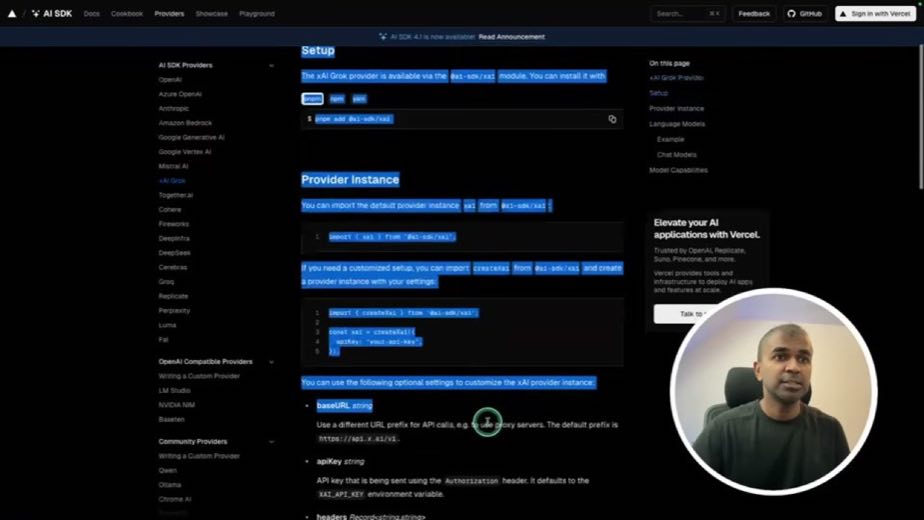Open Perplexity provider page

click(174, 311)
